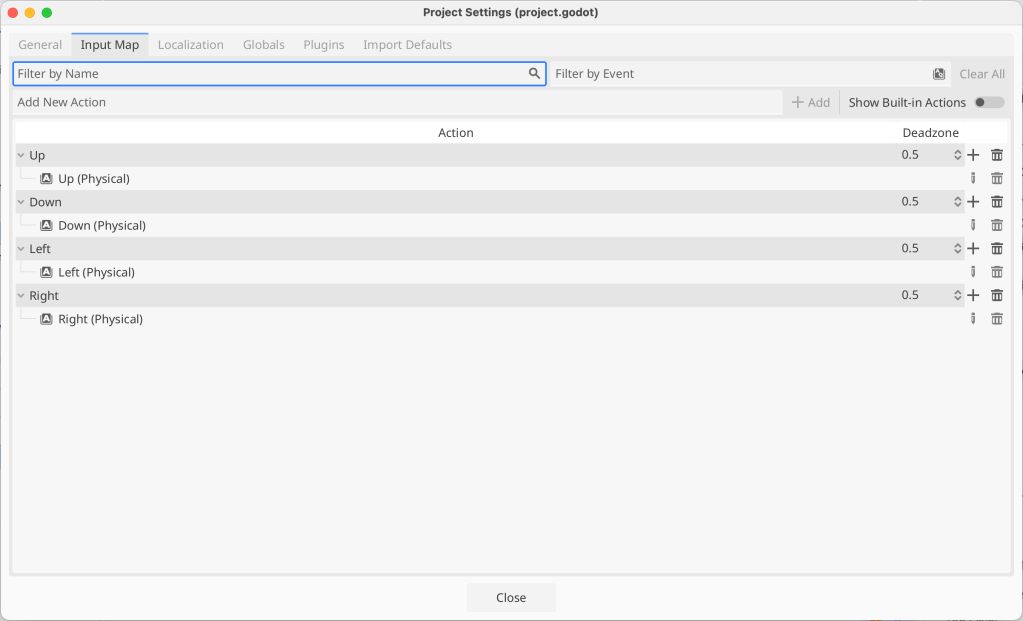Toggle Show Built-in Actions switch
Viewport: 1023px width, 621px height.
[x=988, y=102]
